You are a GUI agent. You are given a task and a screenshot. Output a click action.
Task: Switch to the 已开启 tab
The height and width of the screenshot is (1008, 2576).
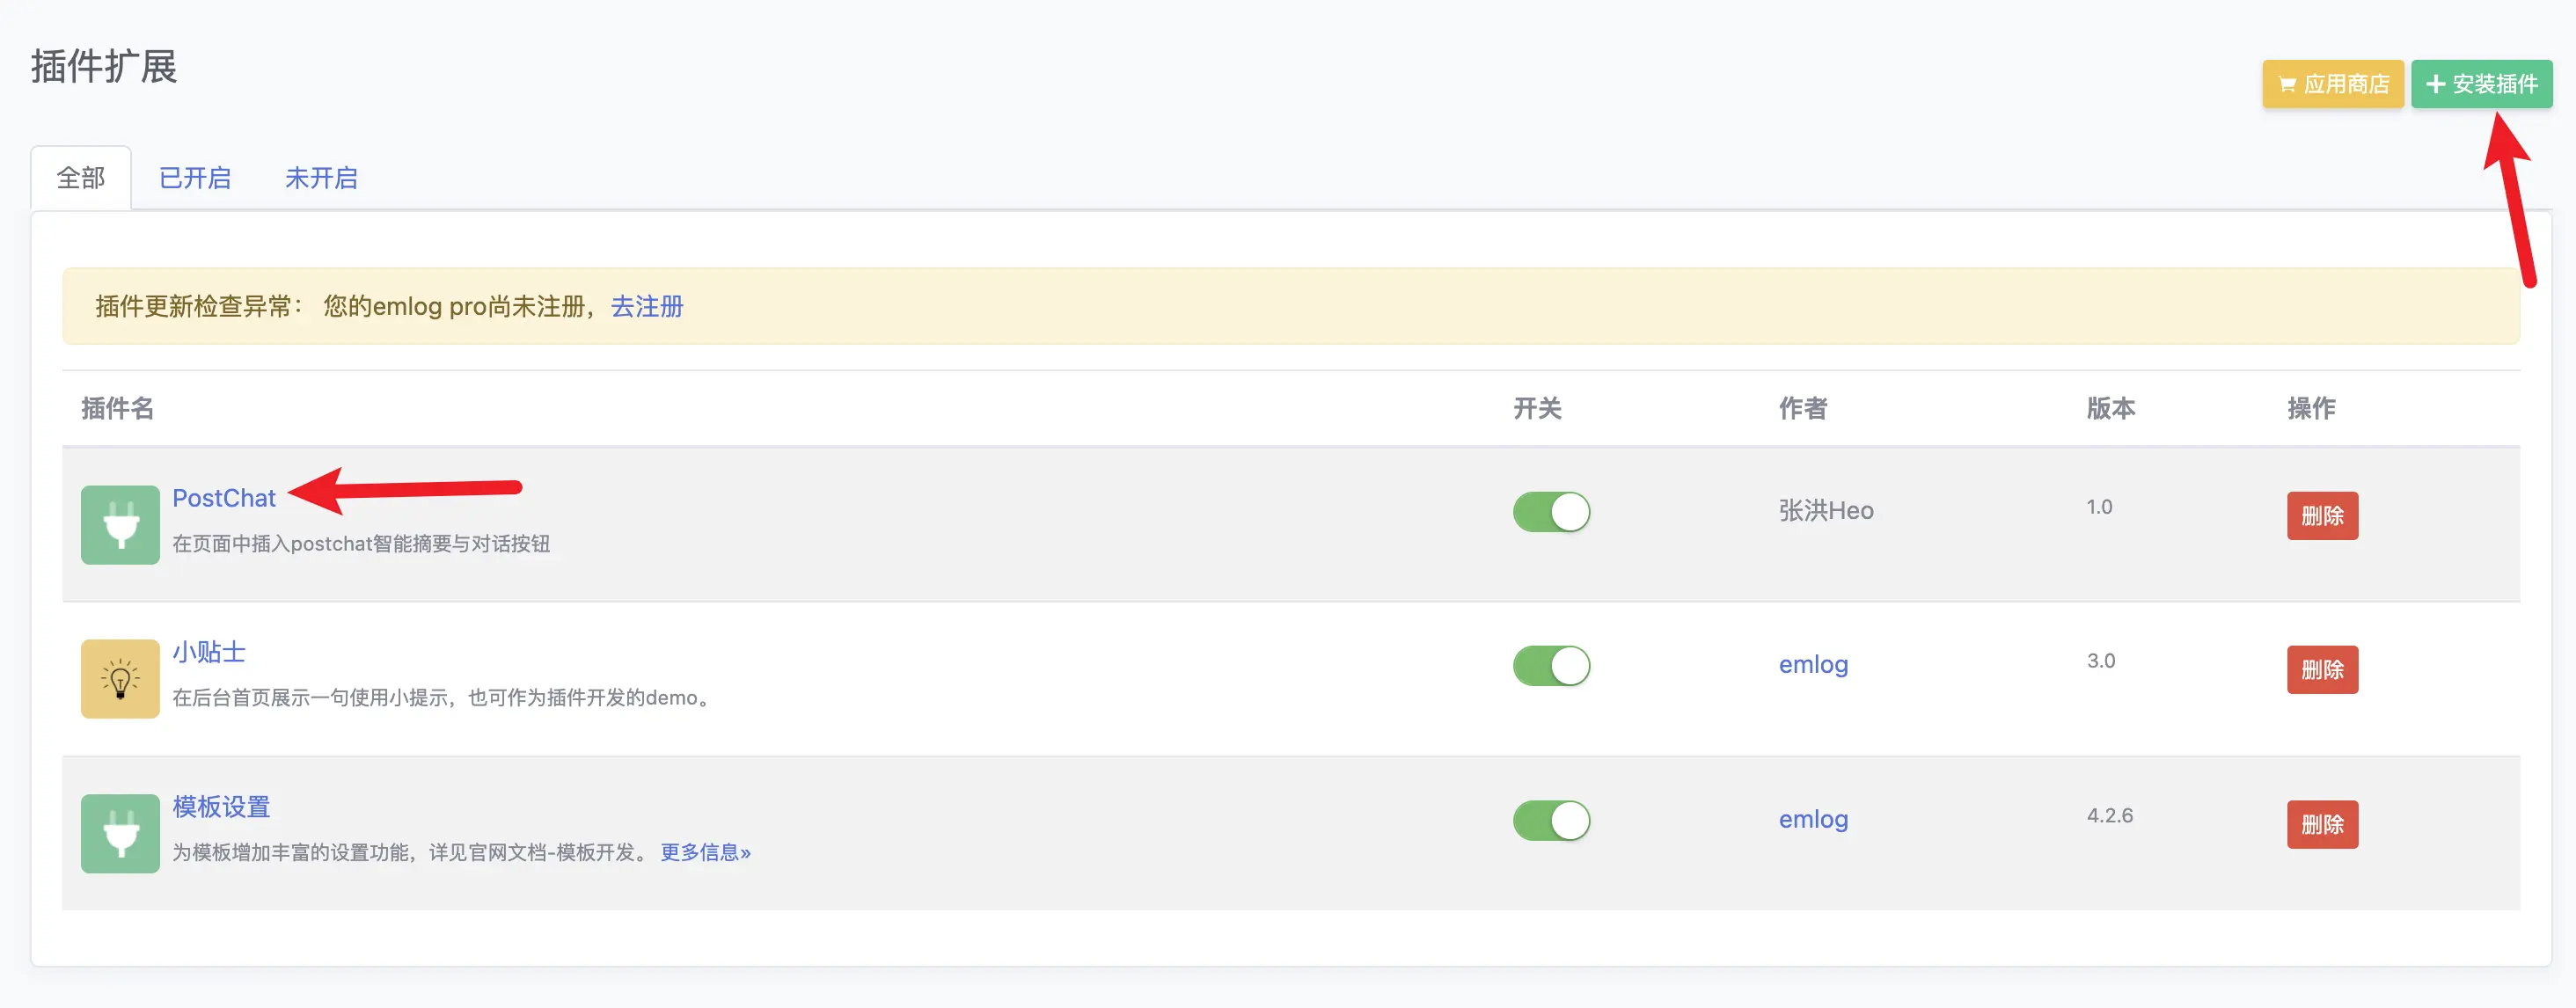click(x=195, y=178)
